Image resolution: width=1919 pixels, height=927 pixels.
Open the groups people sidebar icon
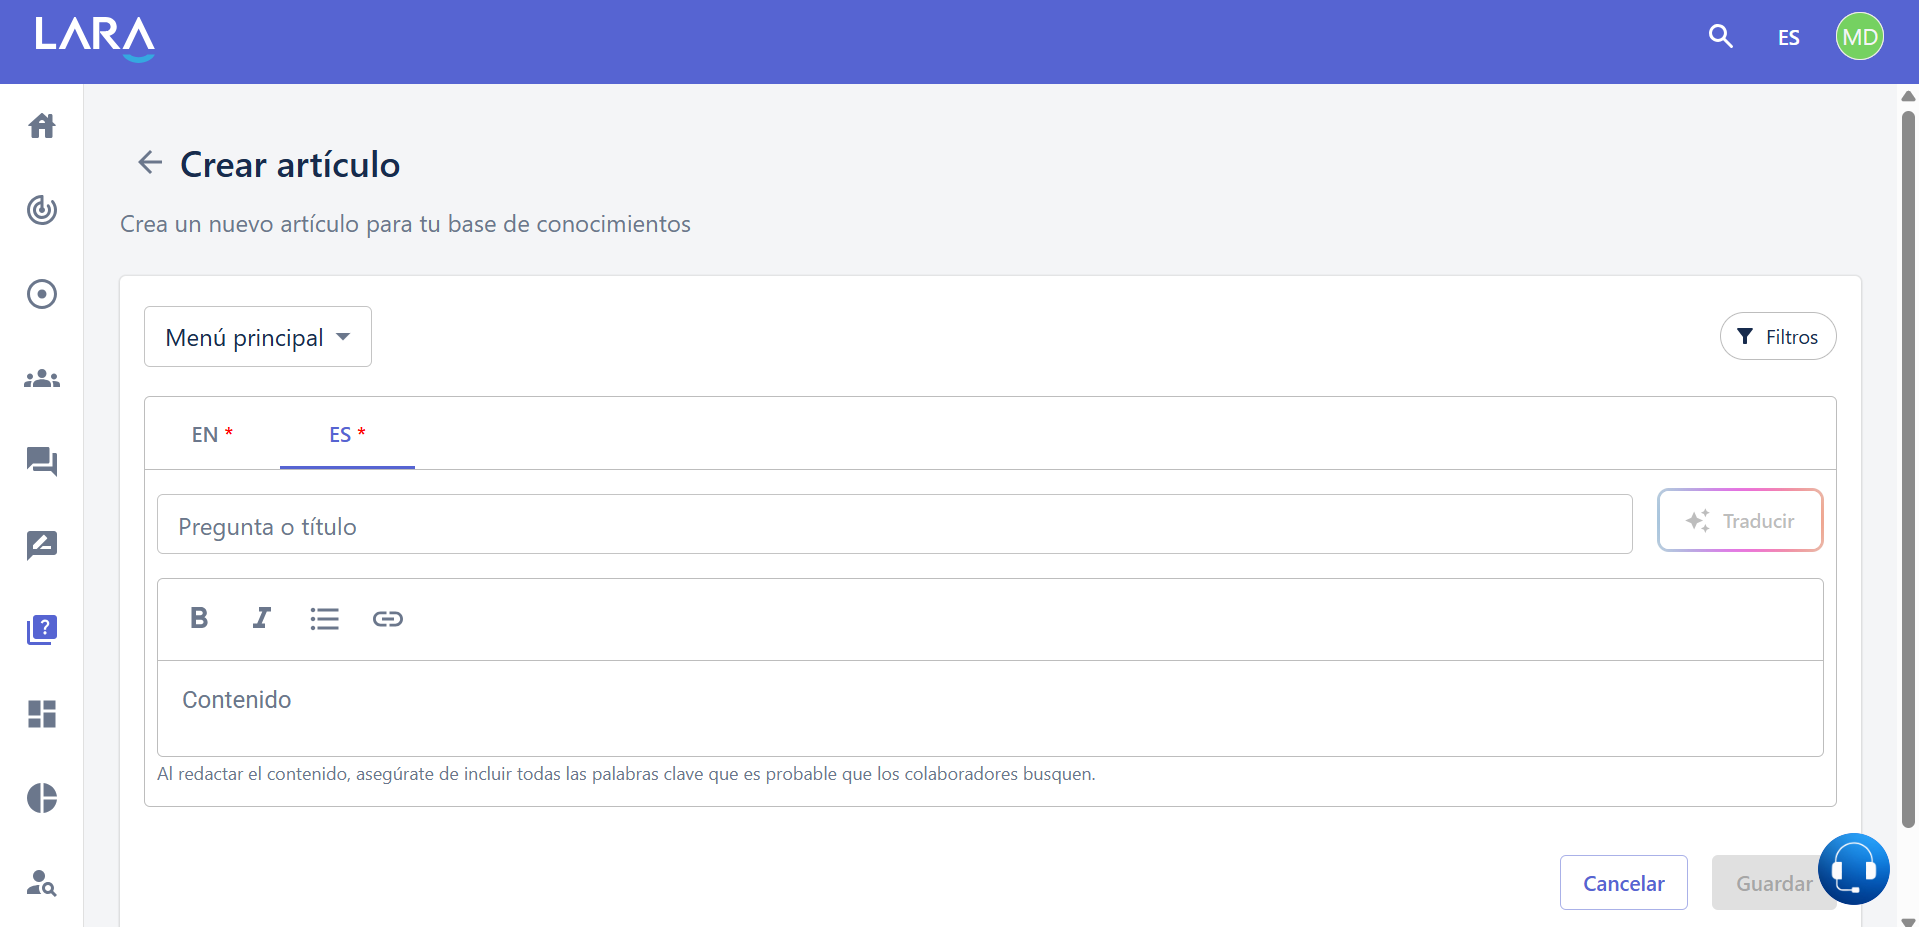click(42, 379)
